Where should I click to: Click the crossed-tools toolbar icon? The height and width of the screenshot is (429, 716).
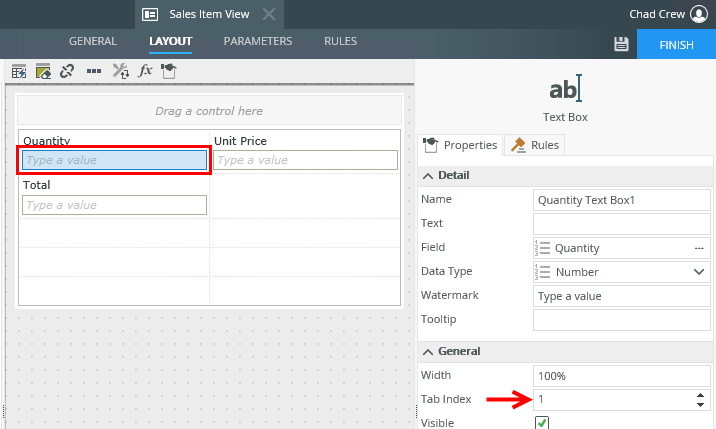[x=120, y=71]
